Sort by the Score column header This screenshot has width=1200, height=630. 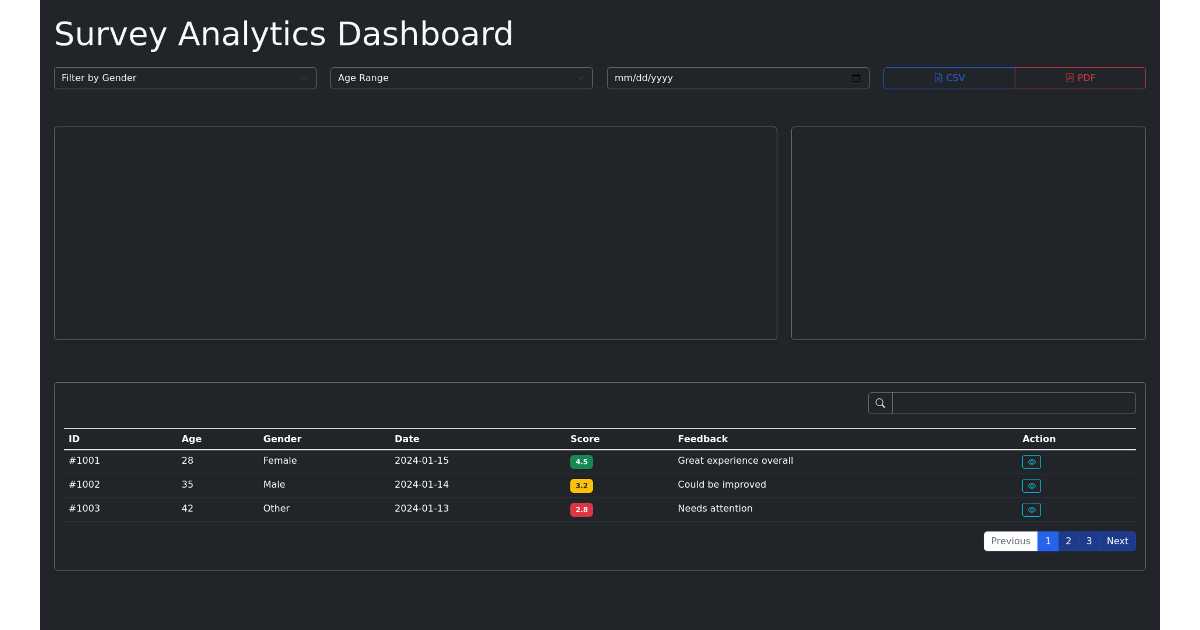[x=585, y=439]
